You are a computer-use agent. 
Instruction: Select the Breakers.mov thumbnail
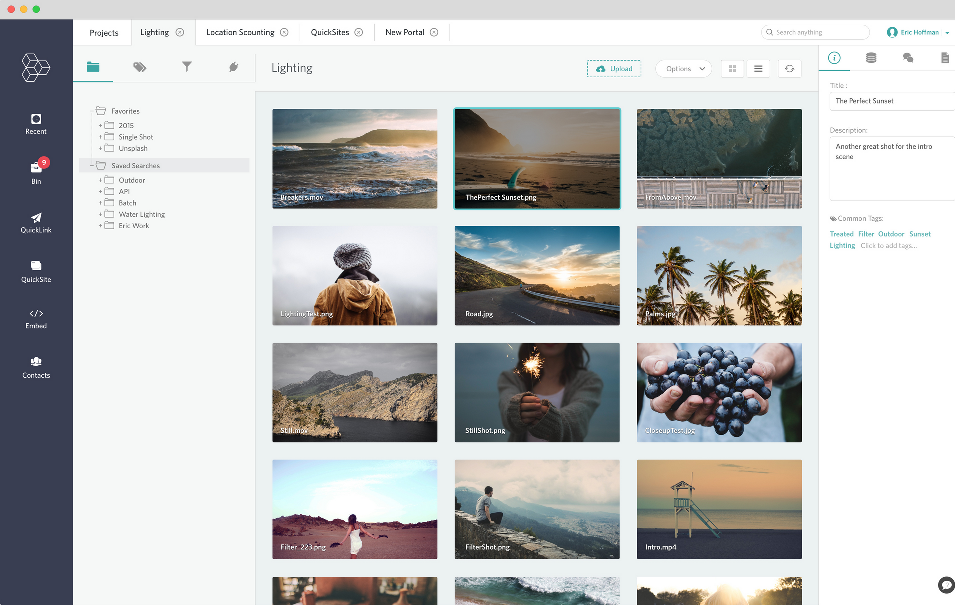[x=354, y=159]
